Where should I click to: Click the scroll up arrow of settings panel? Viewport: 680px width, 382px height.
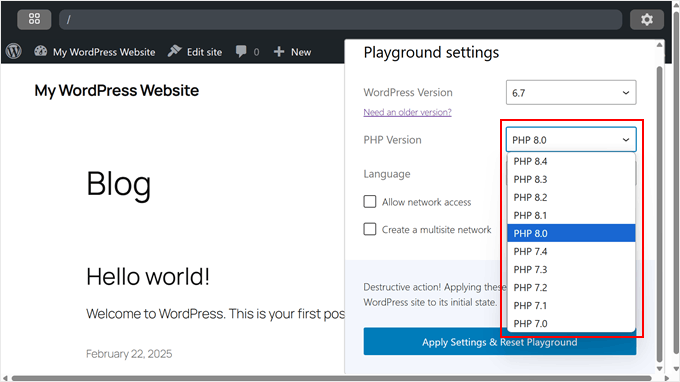tap(660, 45)
